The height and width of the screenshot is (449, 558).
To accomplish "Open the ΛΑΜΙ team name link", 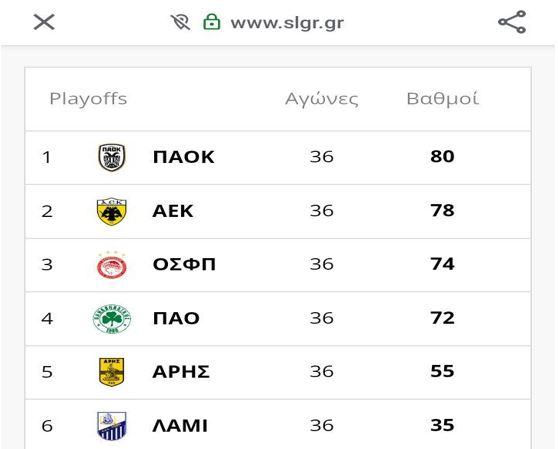I will tap(180, 426).
